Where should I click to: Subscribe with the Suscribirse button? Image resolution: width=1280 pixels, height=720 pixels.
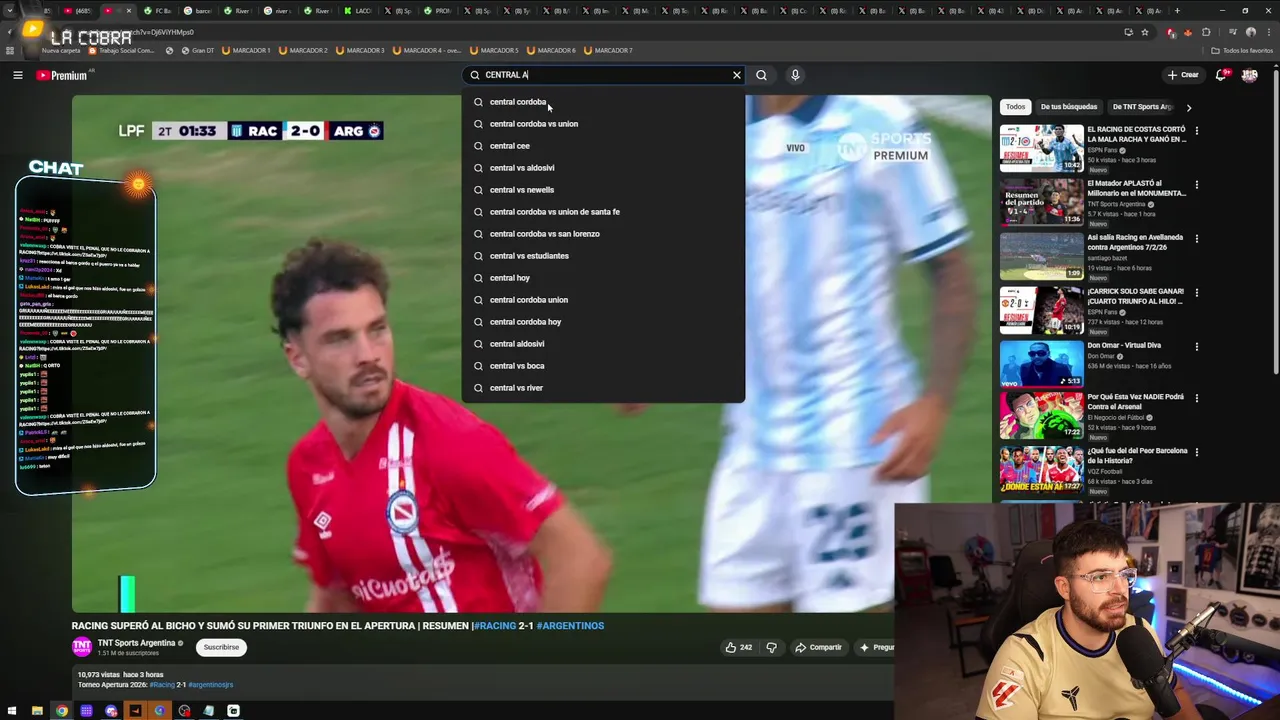pos(221,647)
